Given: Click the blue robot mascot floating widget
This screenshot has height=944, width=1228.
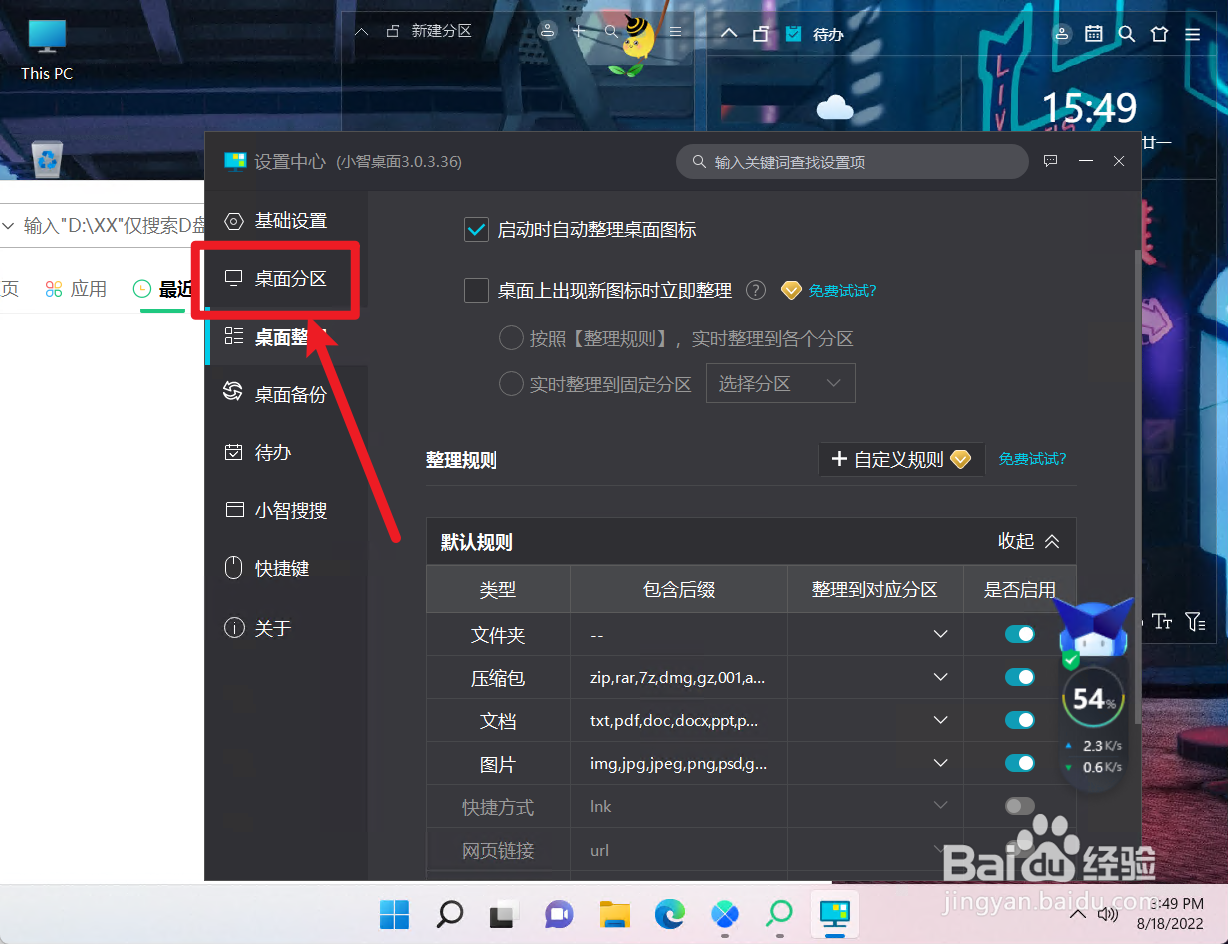Looking at the screenshot, I should click(1095, 630).
